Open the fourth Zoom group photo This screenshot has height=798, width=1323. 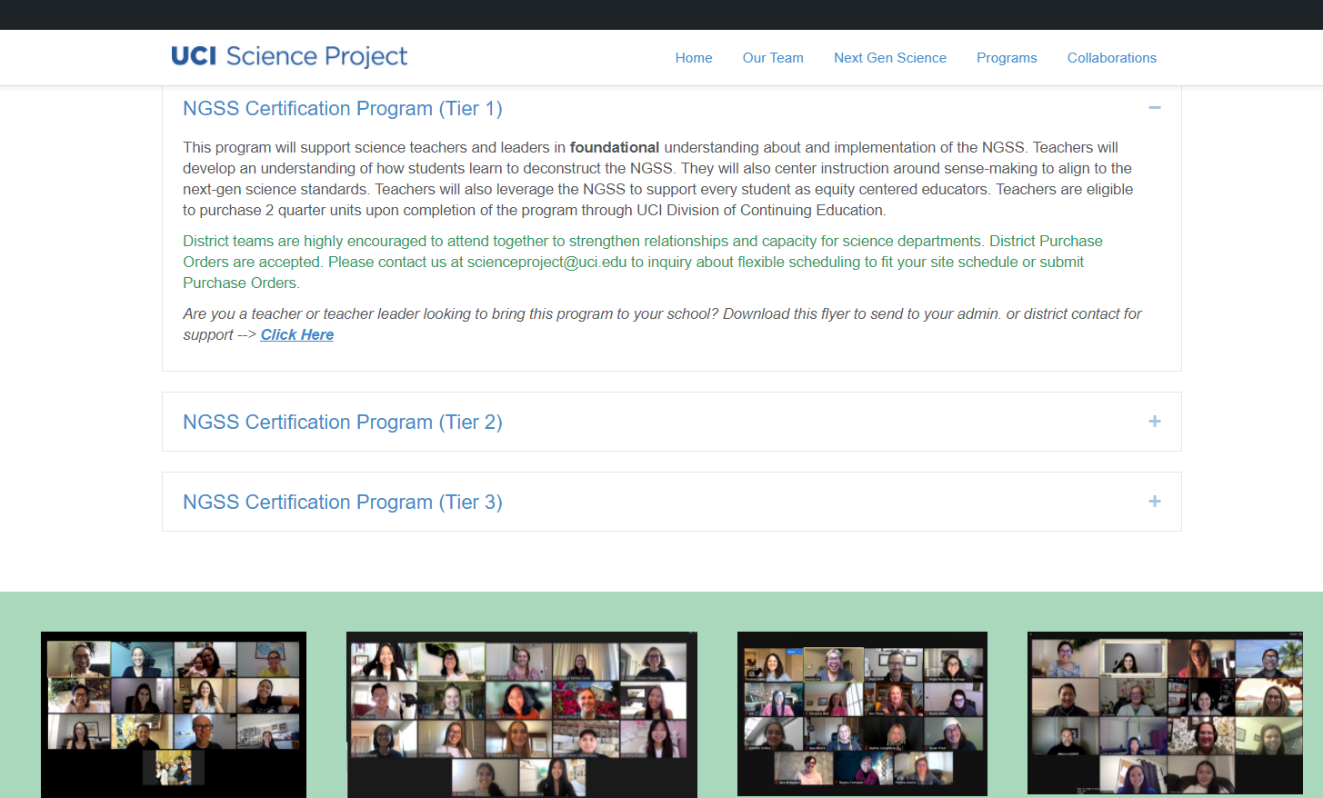[x=1163, y=713]
